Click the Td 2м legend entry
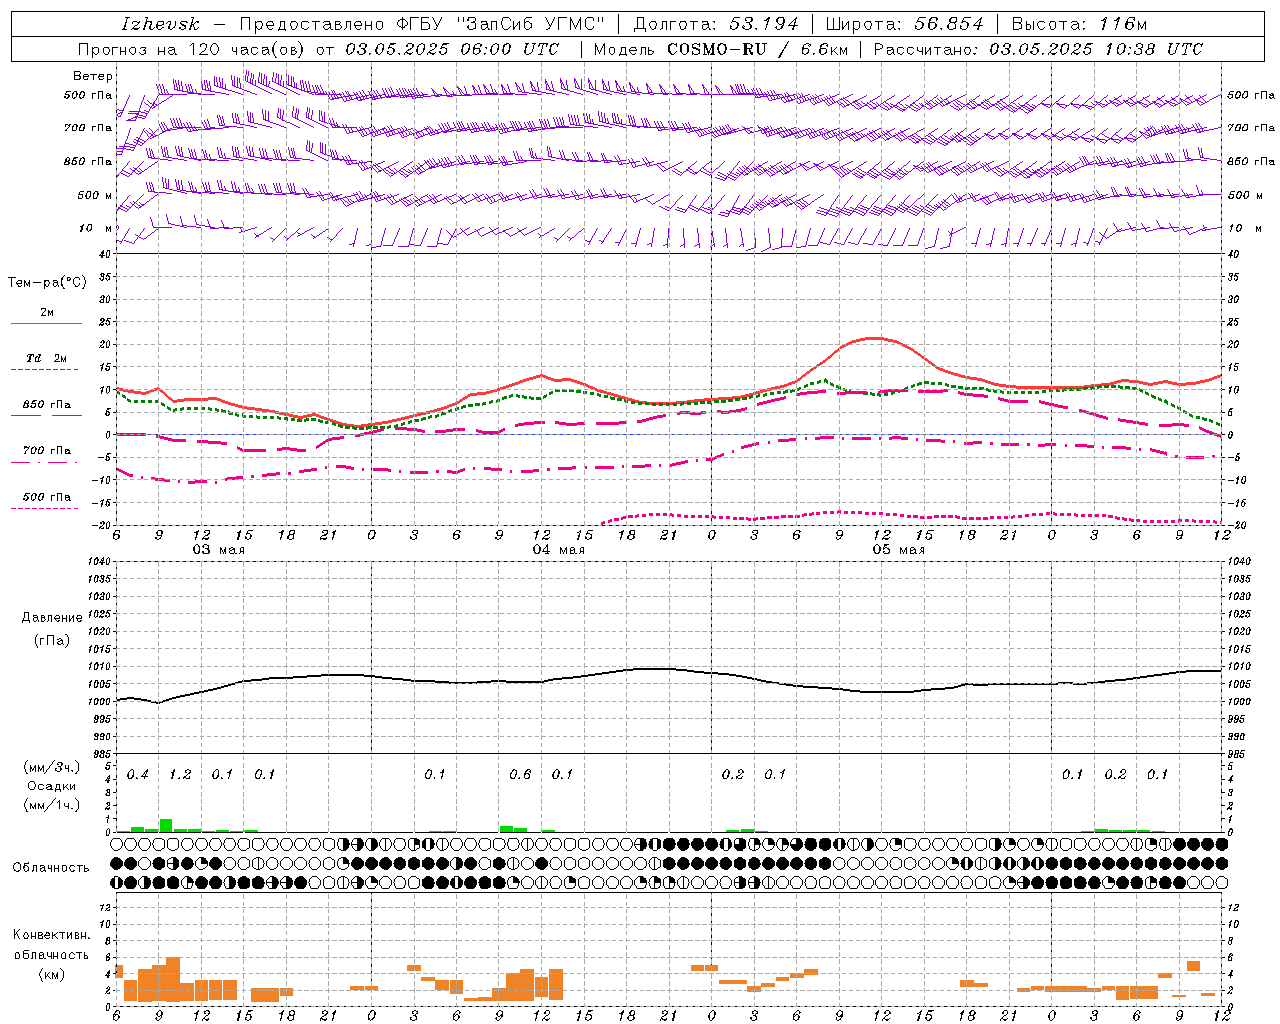 (x=46, y=357)
